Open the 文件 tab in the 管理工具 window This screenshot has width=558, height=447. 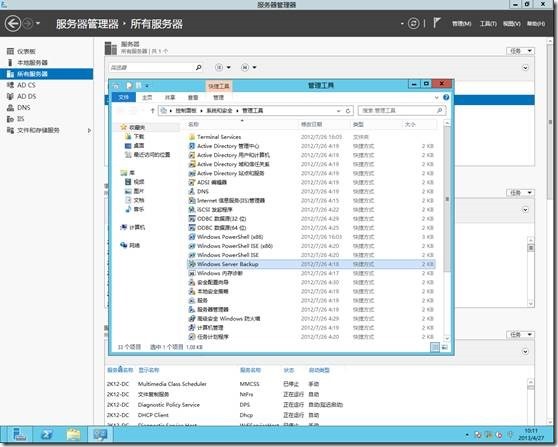123,98
